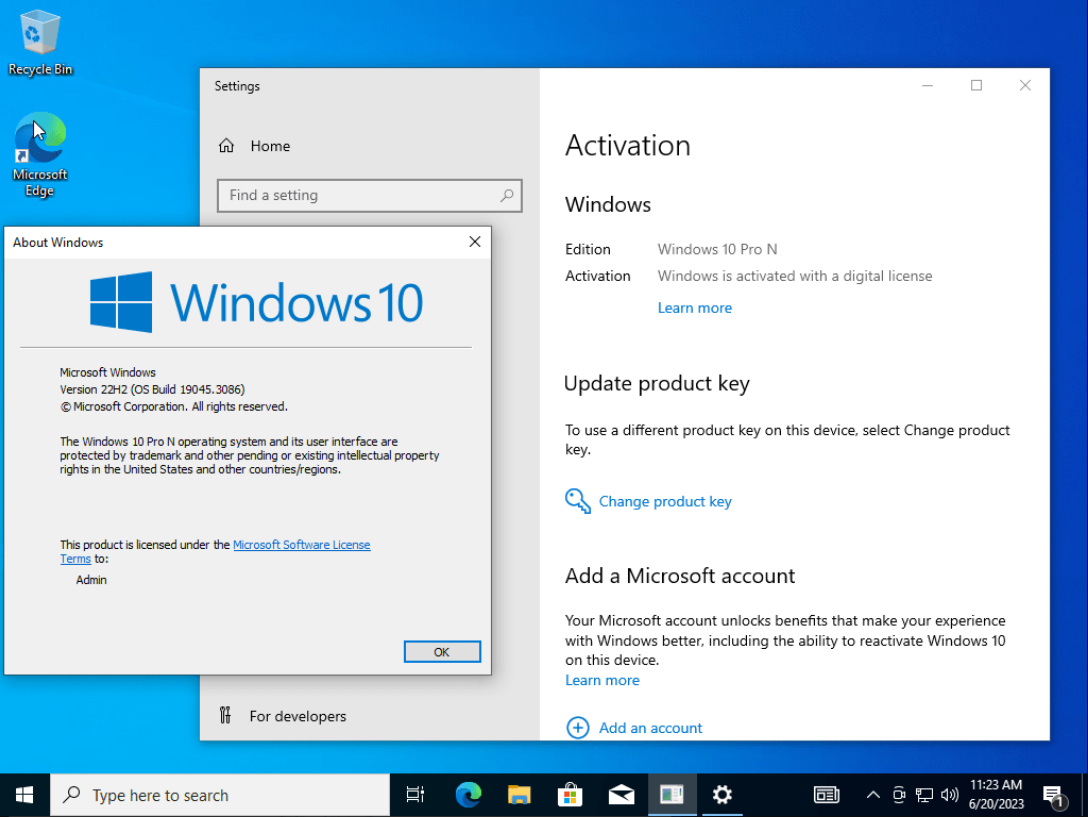Open the Mail app on the taskbar
Image resolution: width=1088 pixels, height=817 pixels.
[621, 795]
